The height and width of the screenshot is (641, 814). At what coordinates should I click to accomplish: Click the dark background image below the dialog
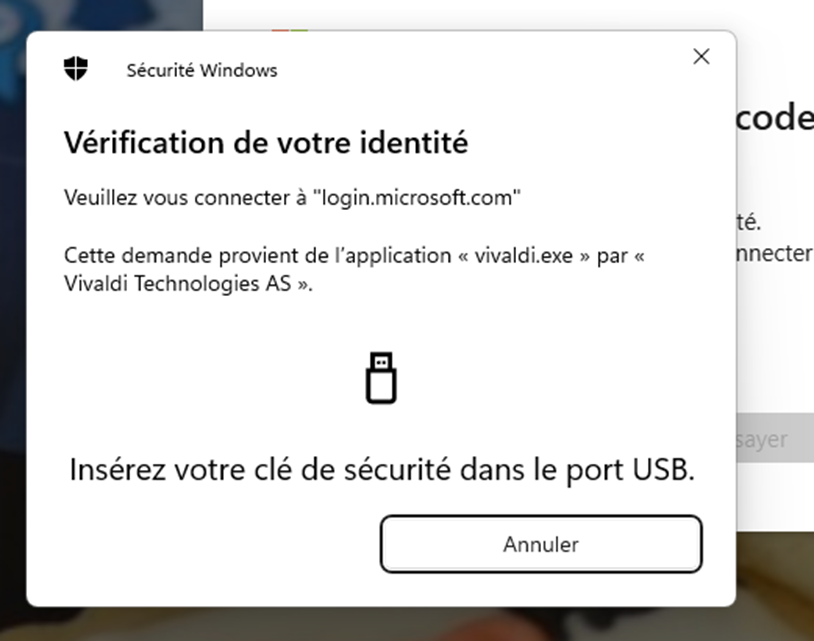[x=400, y=624]
